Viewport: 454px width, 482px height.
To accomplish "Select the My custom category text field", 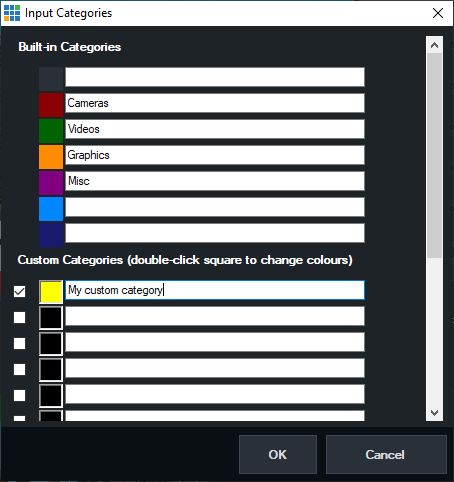I will coord(215,290).
